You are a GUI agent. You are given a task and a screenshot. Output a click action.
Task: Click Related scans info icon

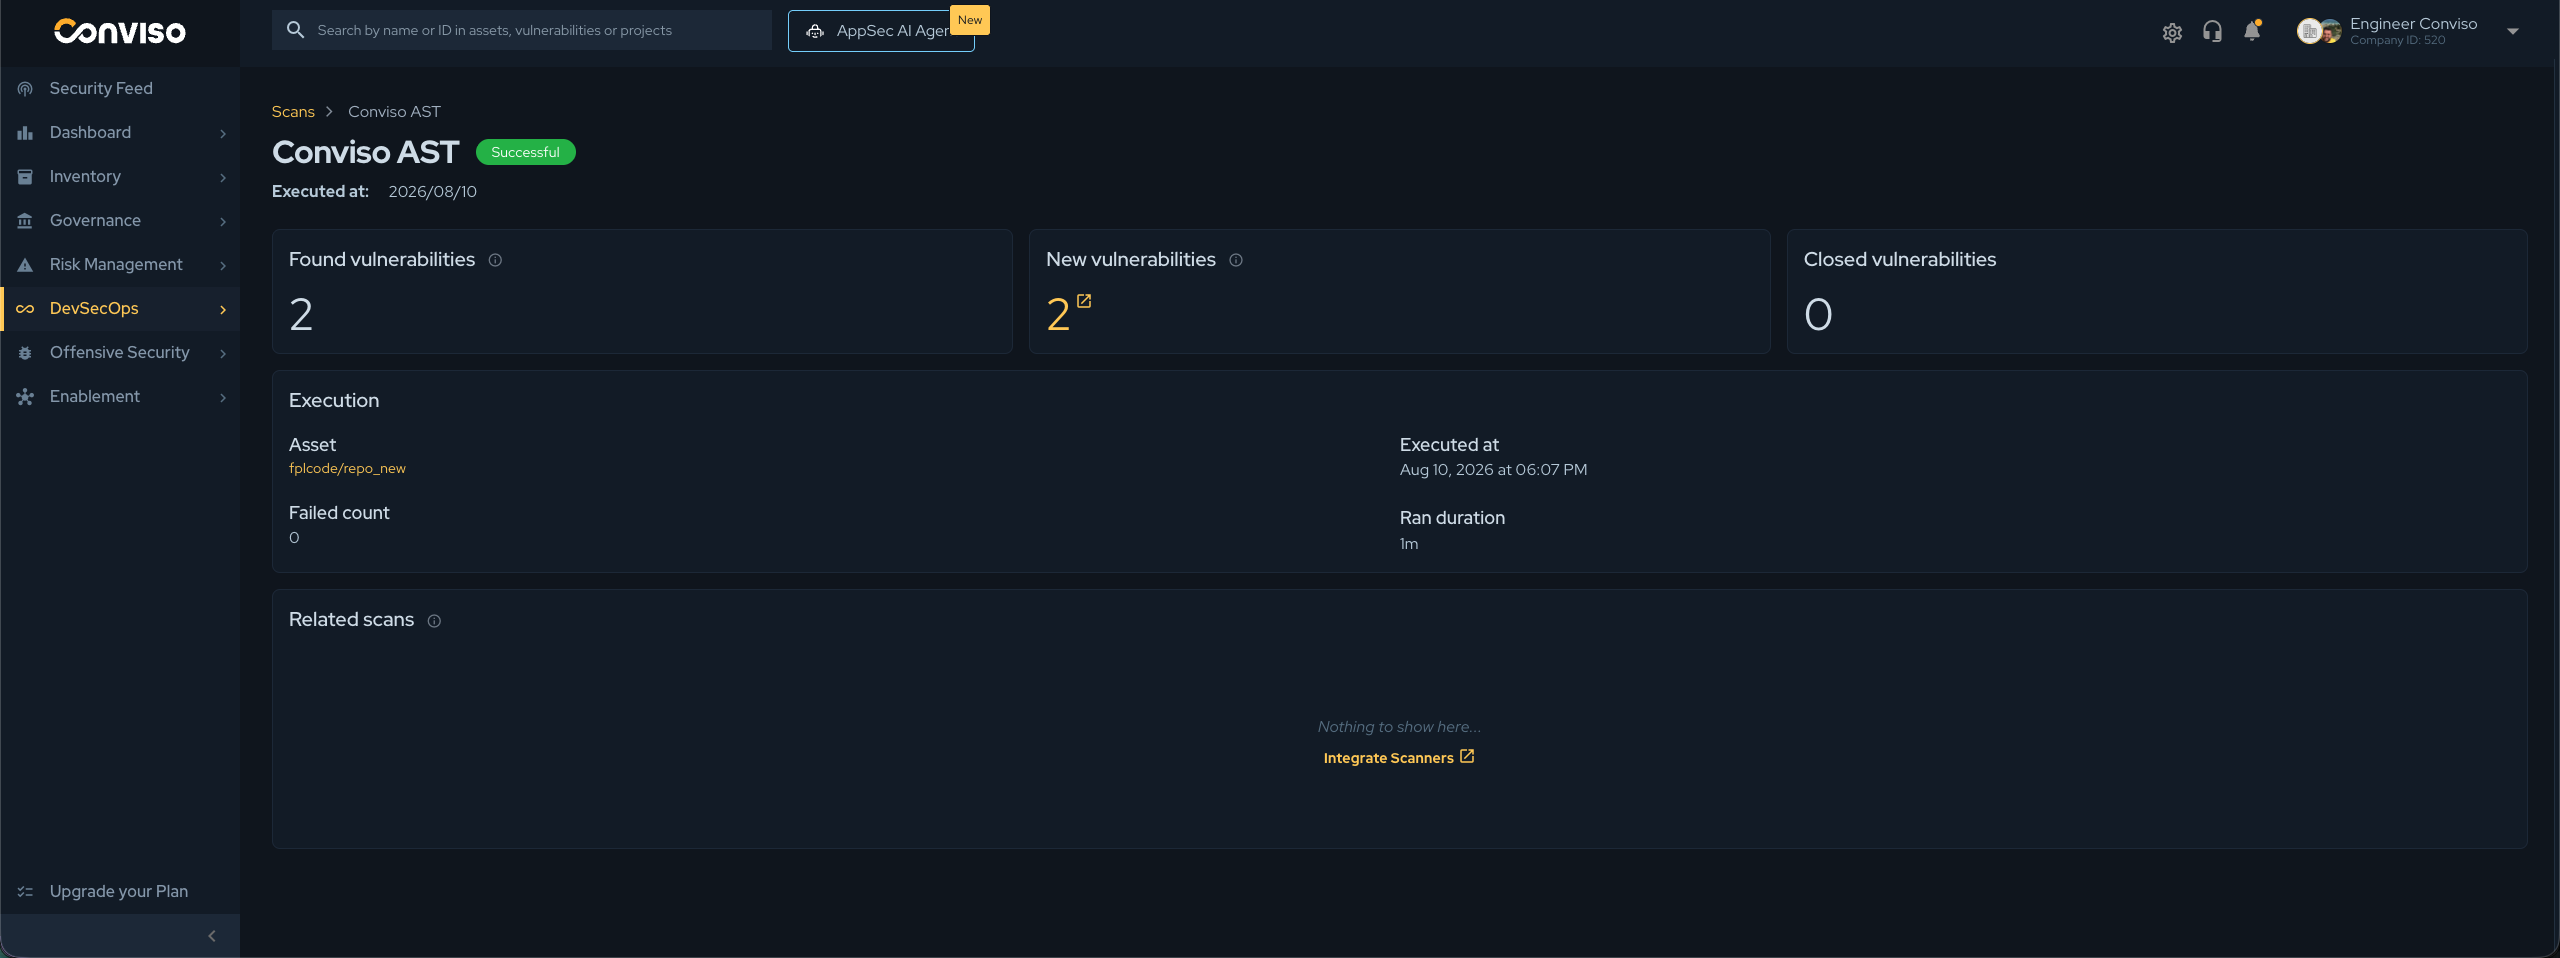pyautogui.click(x=434, y=621)
